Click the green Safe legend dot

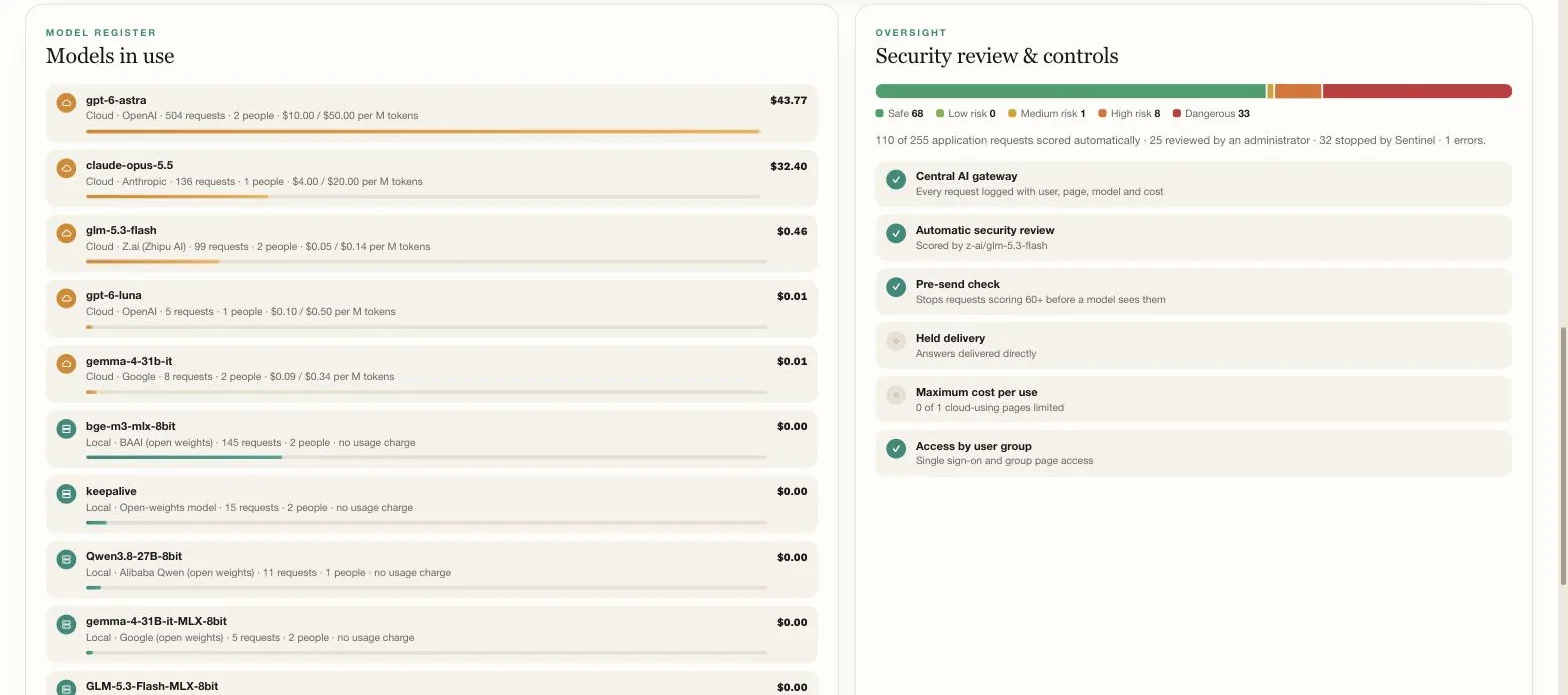[880, 113]
